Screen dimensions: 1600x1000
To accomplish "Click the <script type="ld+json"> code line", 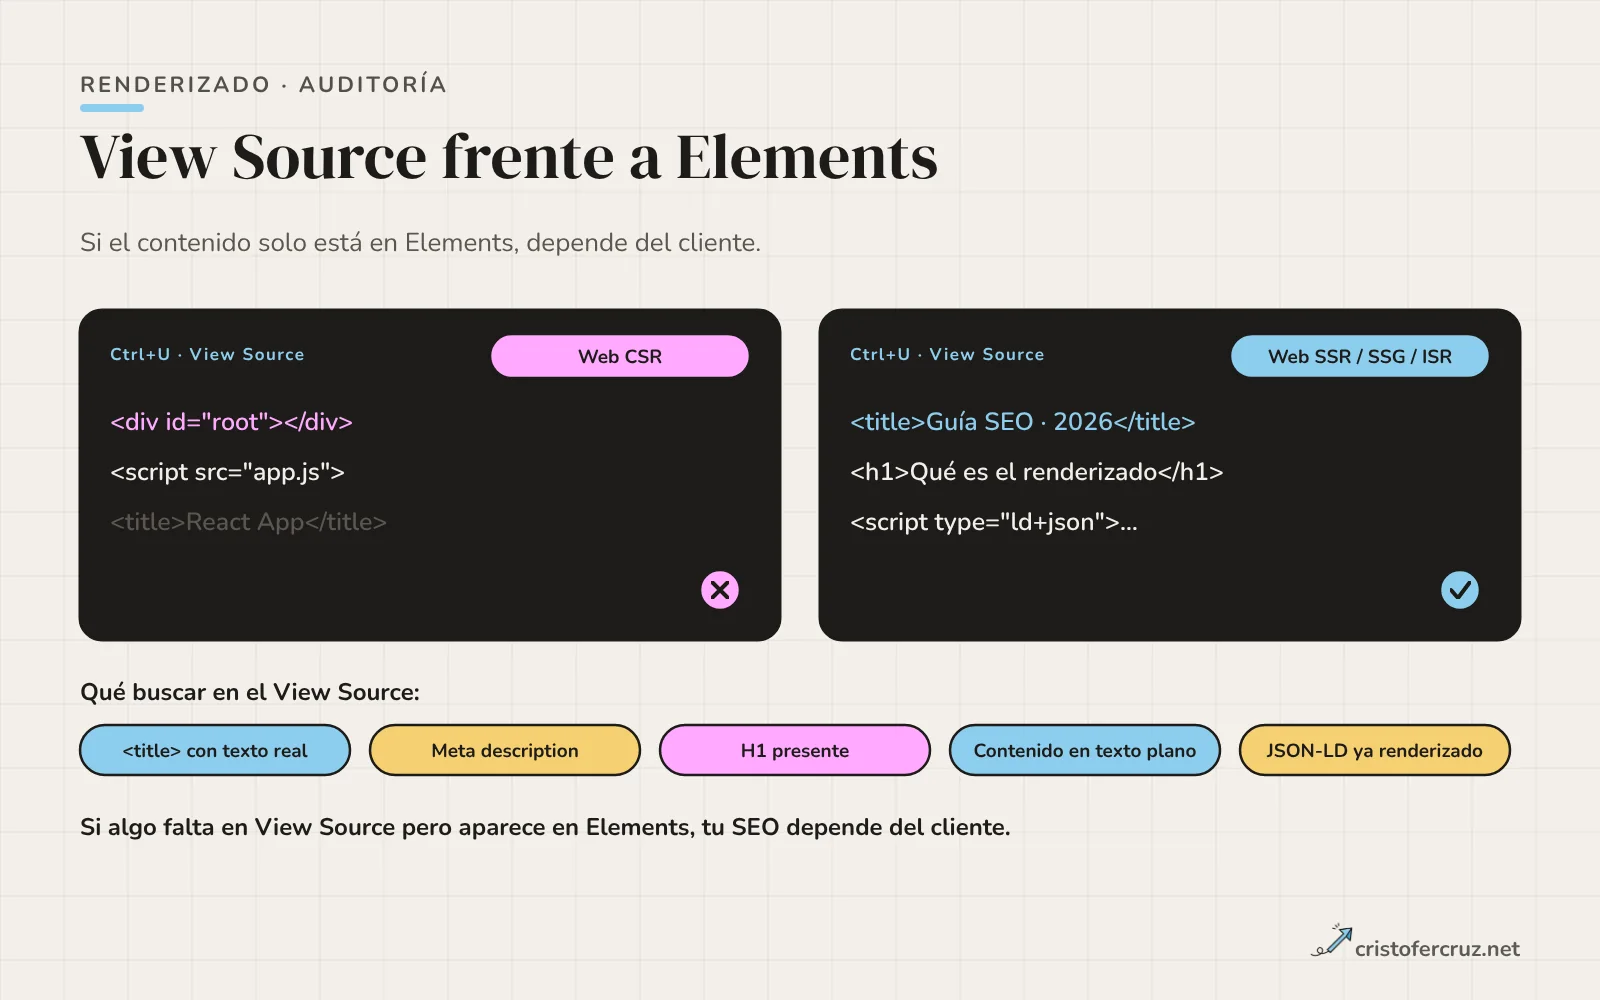I will [994, 522].
